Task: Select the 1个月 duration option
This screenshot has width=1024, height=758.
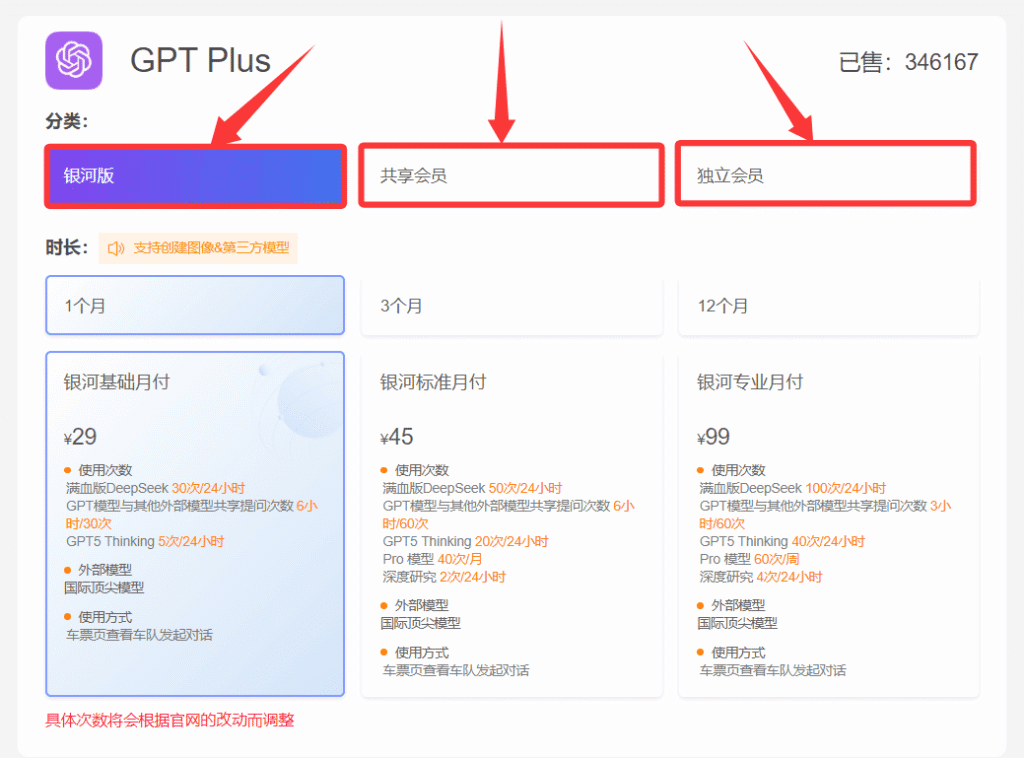Action: click(x=195, y=306)
